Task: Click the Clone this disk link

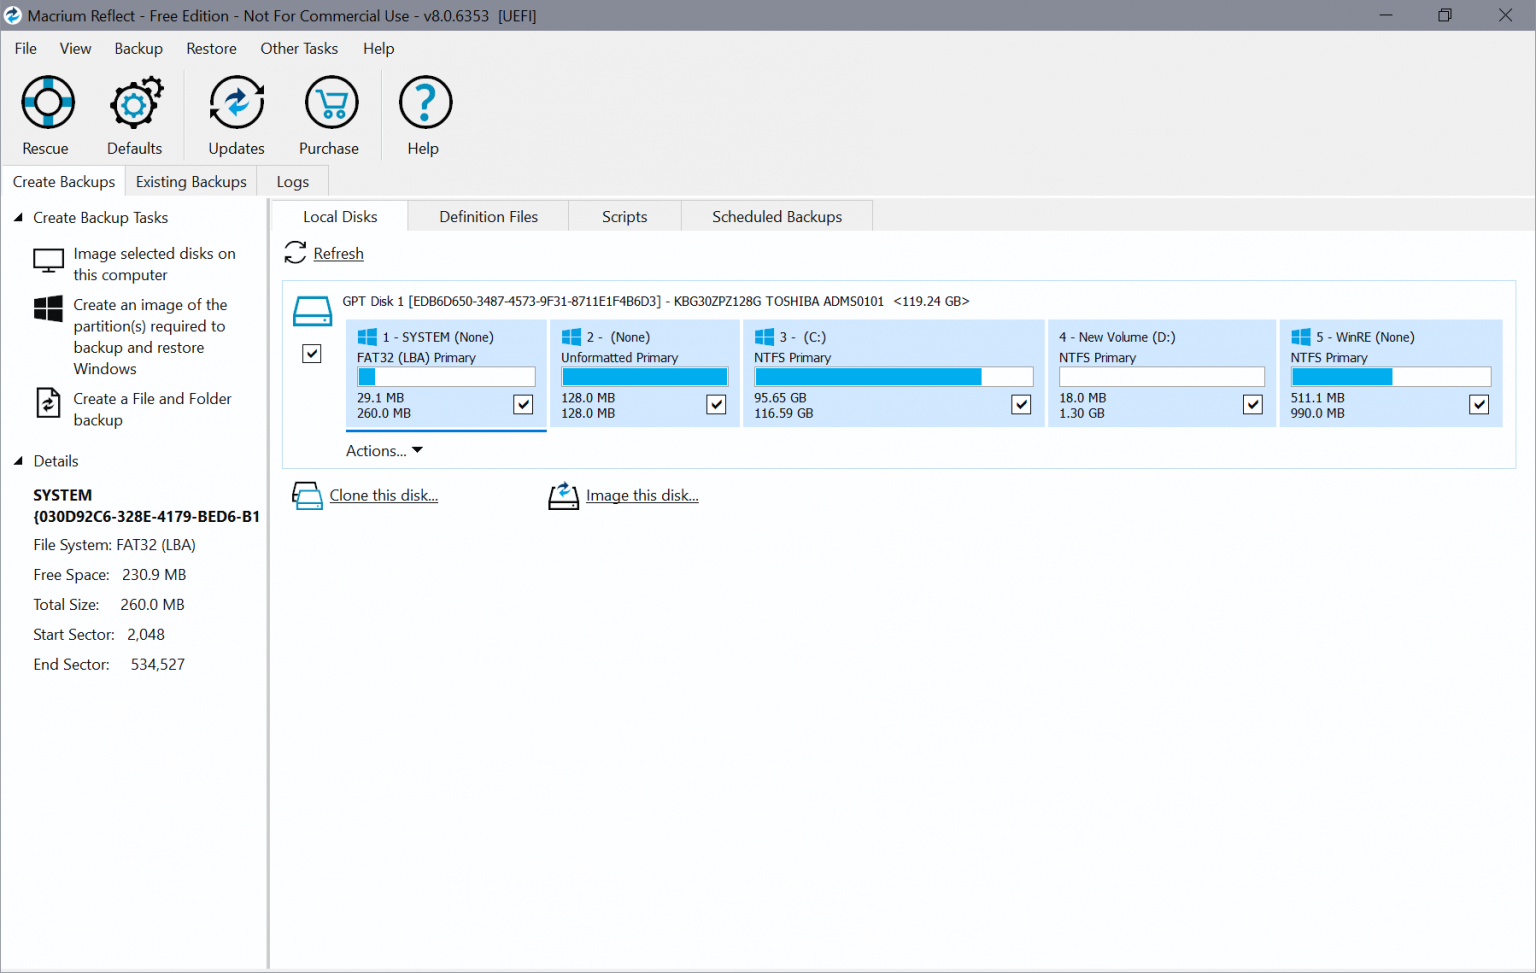Action: click(384, 495)
